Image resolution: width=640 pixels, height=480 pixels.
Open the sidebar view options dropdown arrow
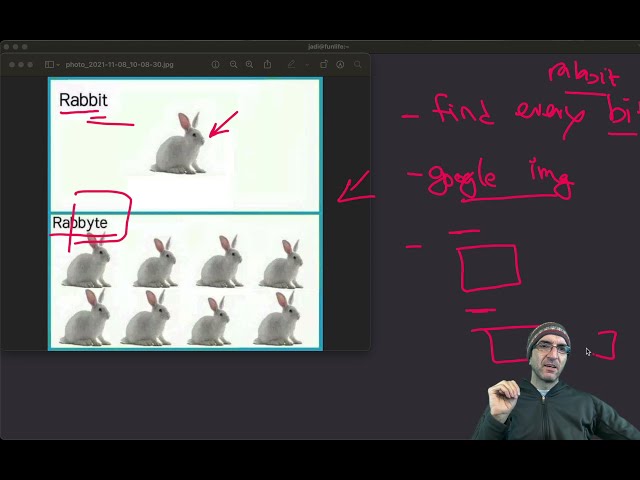click(58, 65)
